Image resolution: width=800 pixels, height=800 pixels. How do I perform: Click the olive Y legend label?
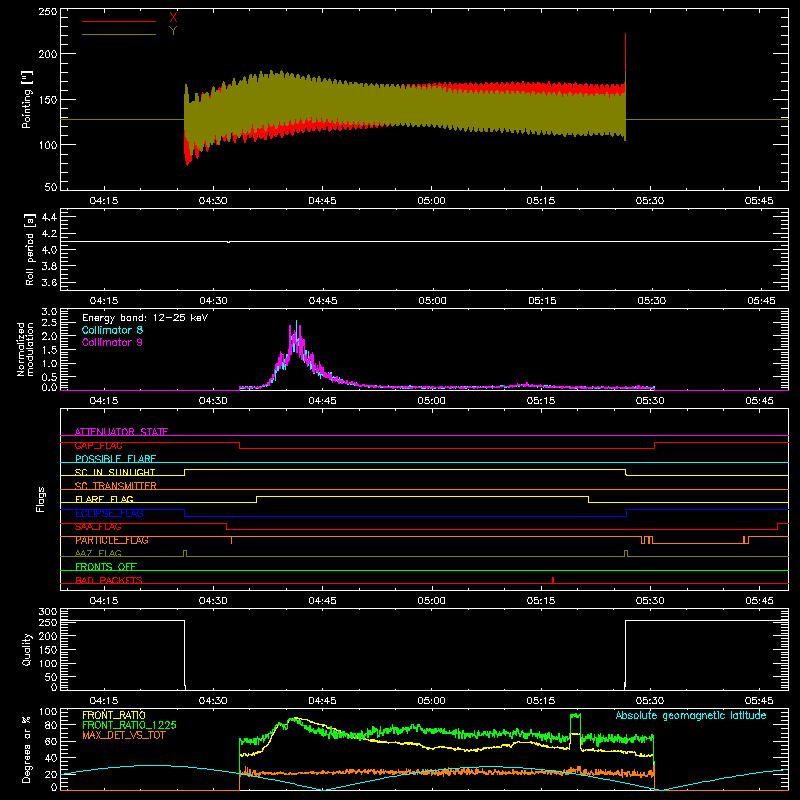point(173,31)
